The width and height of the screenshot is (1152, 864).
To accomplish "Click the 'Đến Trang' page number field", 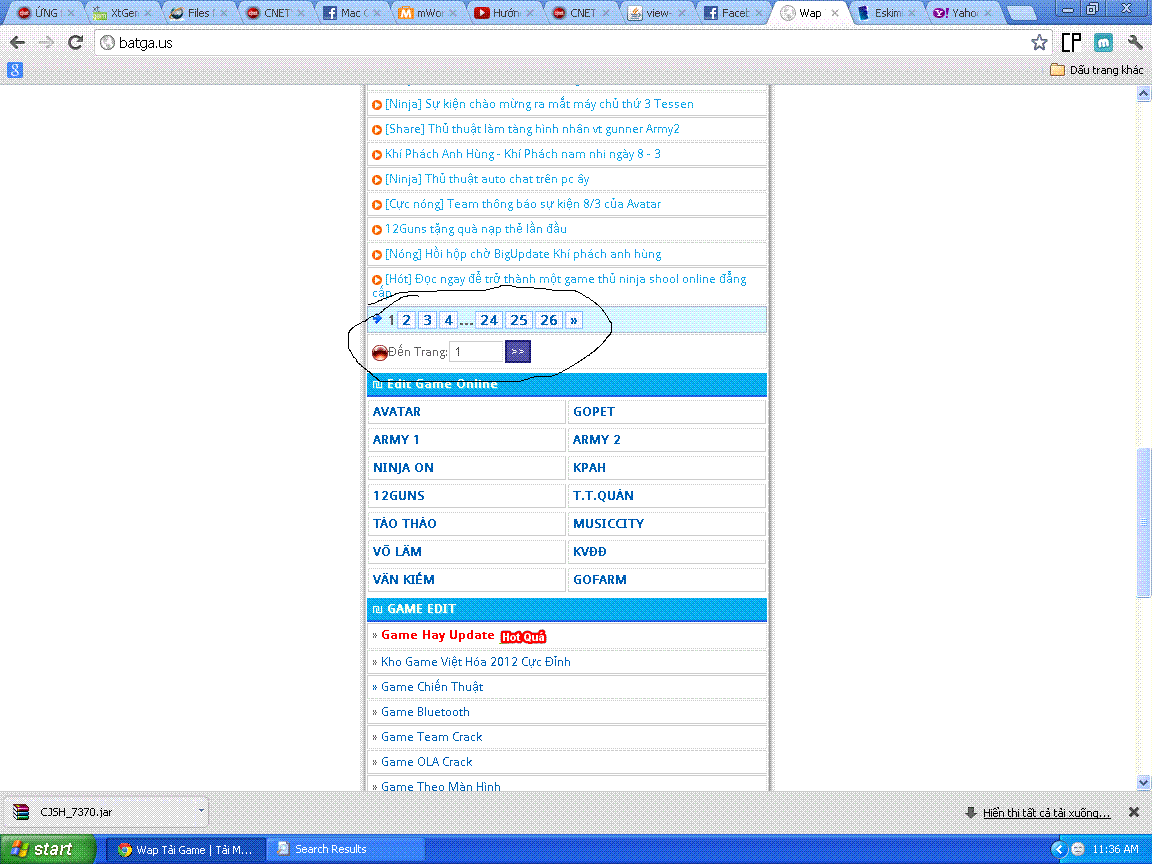I will [475, 351].
